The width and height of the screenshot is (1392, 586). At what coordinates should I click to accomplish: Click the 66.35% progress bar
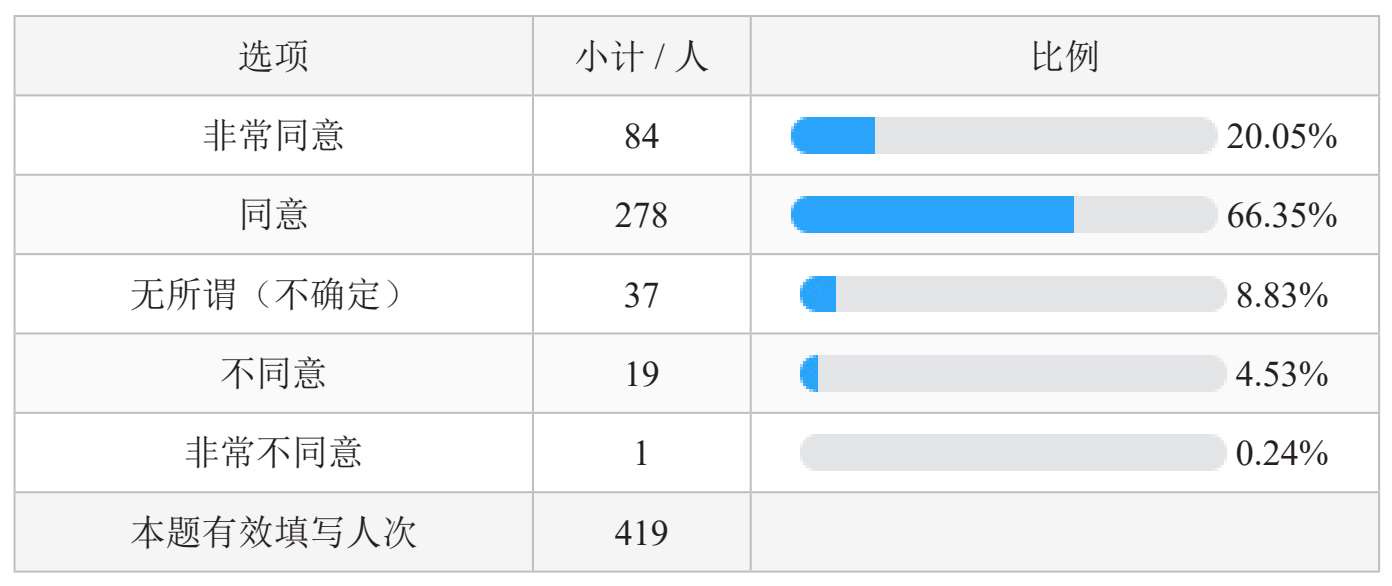(1003, 214)
